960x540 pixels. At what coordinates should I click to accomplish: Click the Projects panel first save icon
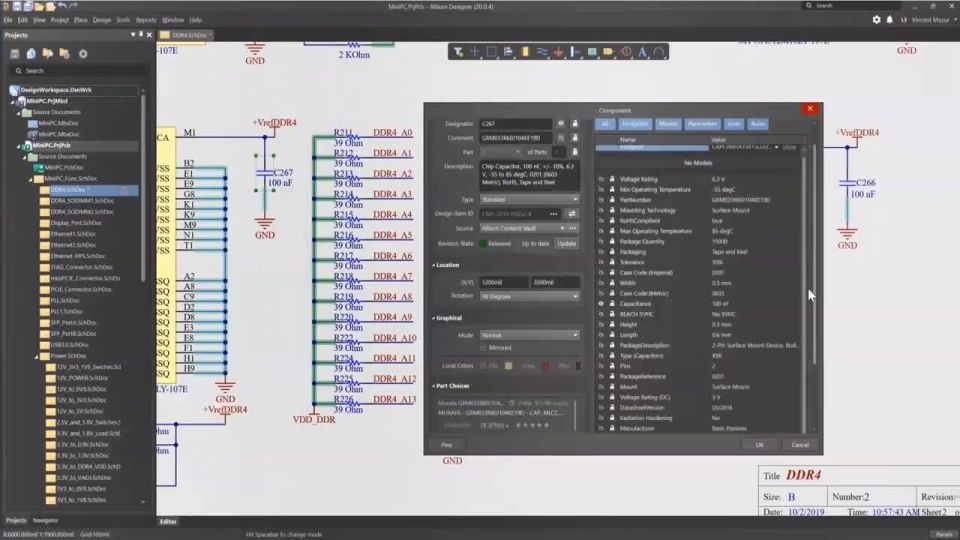(x=15, y=54)
